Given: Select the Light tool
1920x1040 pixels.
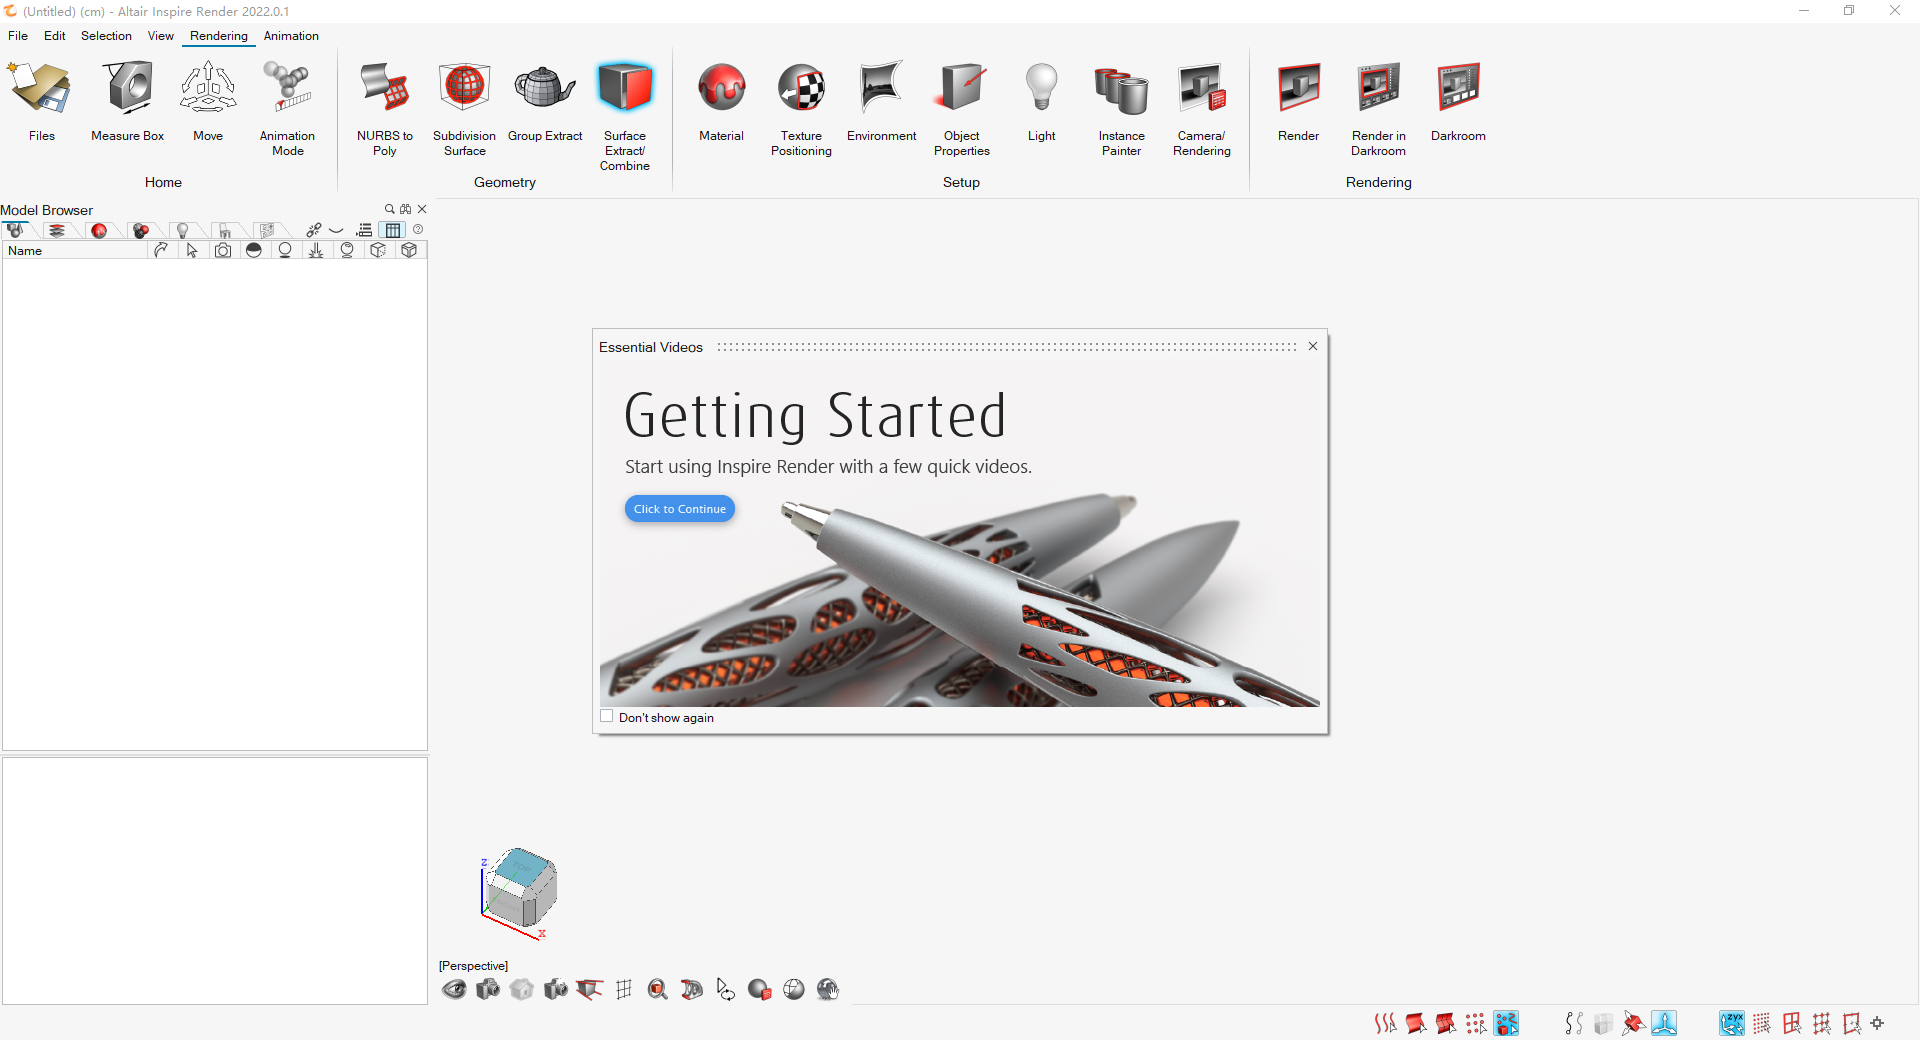Looking at the screenshot, I should [1041, 100].
